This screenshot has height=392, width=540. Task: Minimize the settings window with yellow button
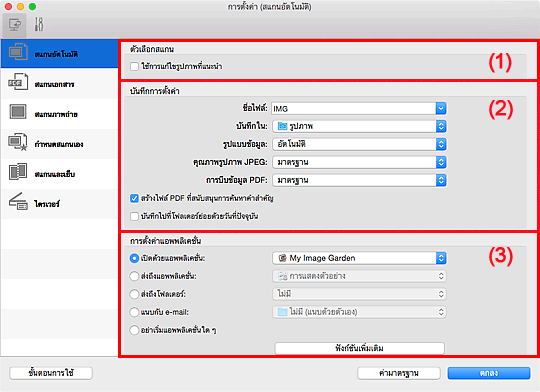pos(20,7)
